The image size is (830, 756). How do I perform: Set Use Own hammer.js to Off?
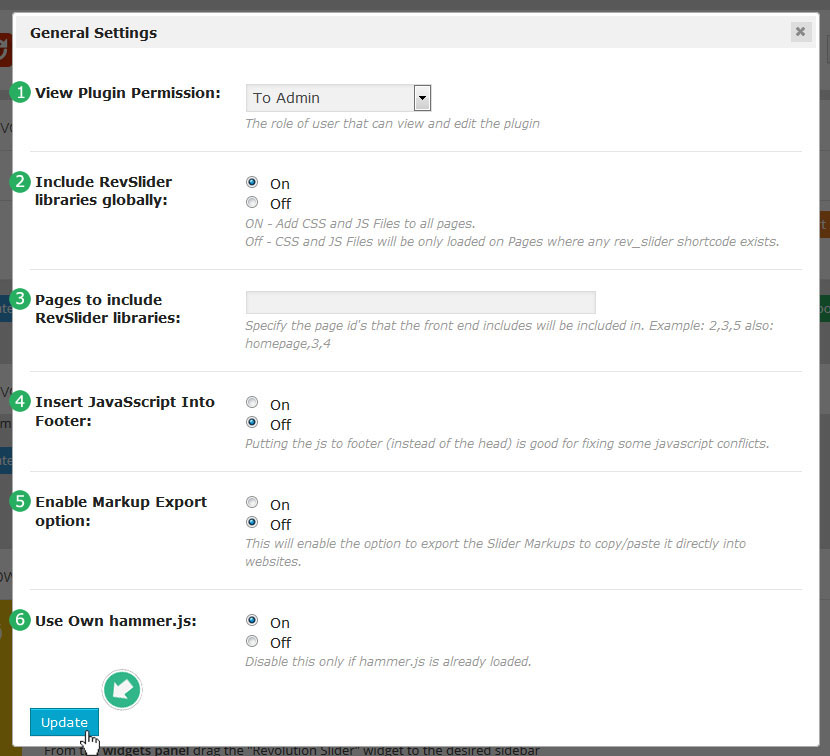pos(252,642)
